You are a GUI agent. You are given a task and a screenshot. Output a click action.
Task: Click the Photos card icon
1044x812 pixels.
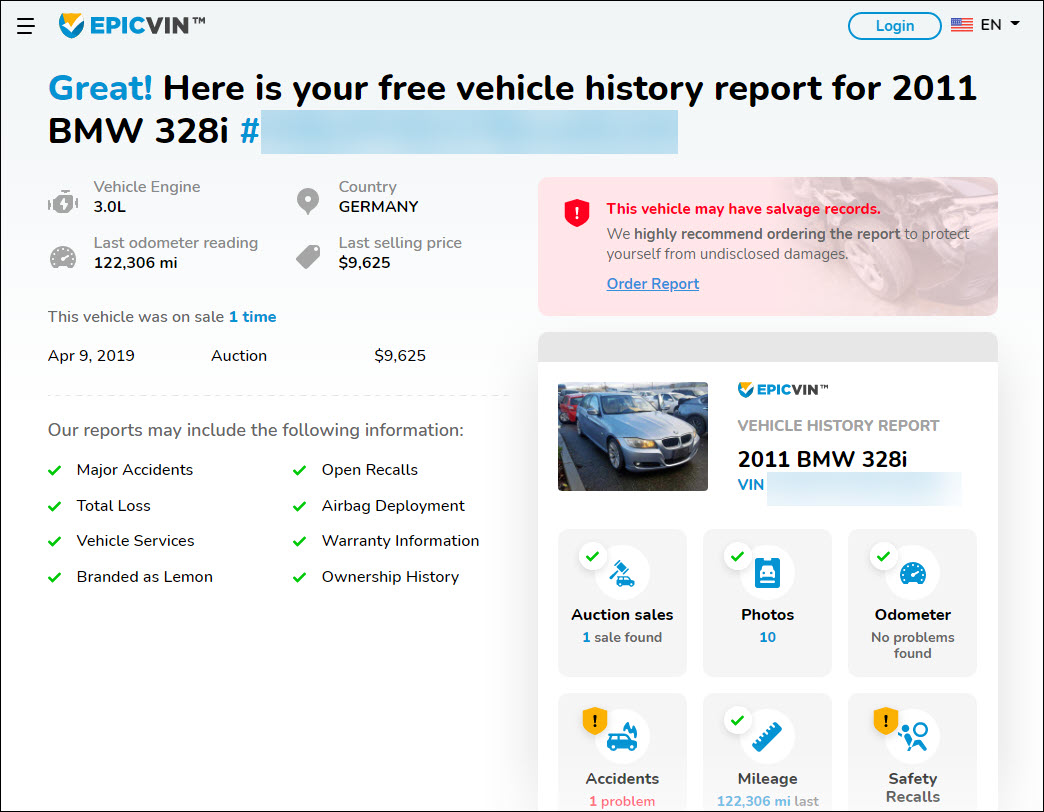tap(767, 573)
